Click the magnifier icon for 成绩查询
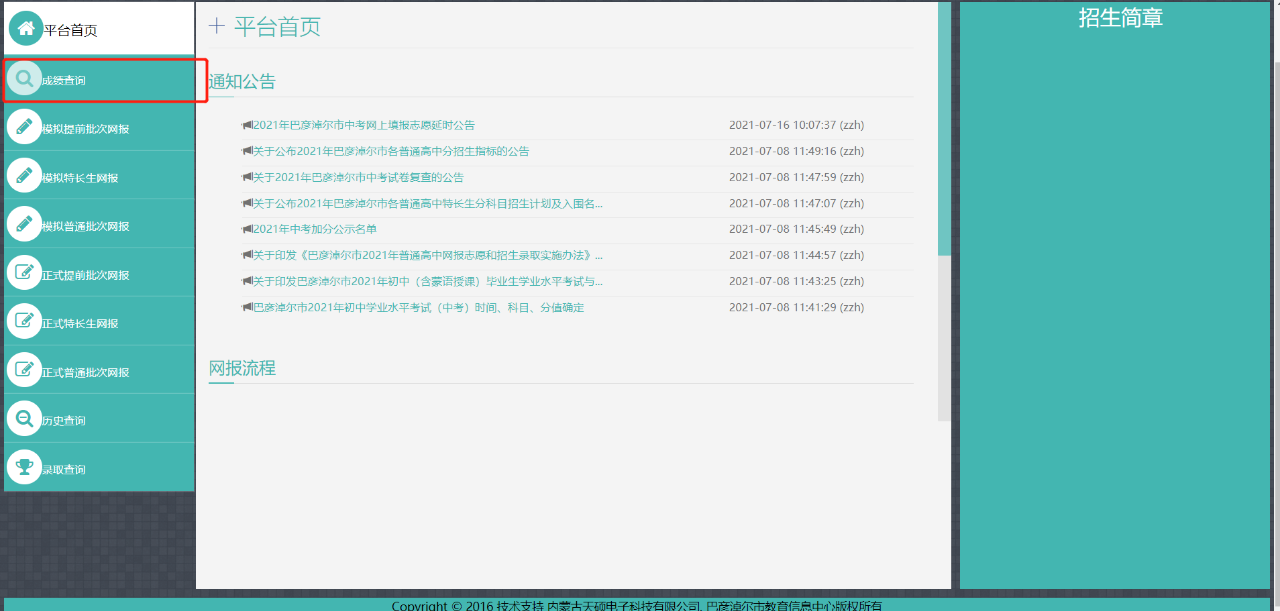The width and height of the screenshot is (1280, 611). point(24,79)
